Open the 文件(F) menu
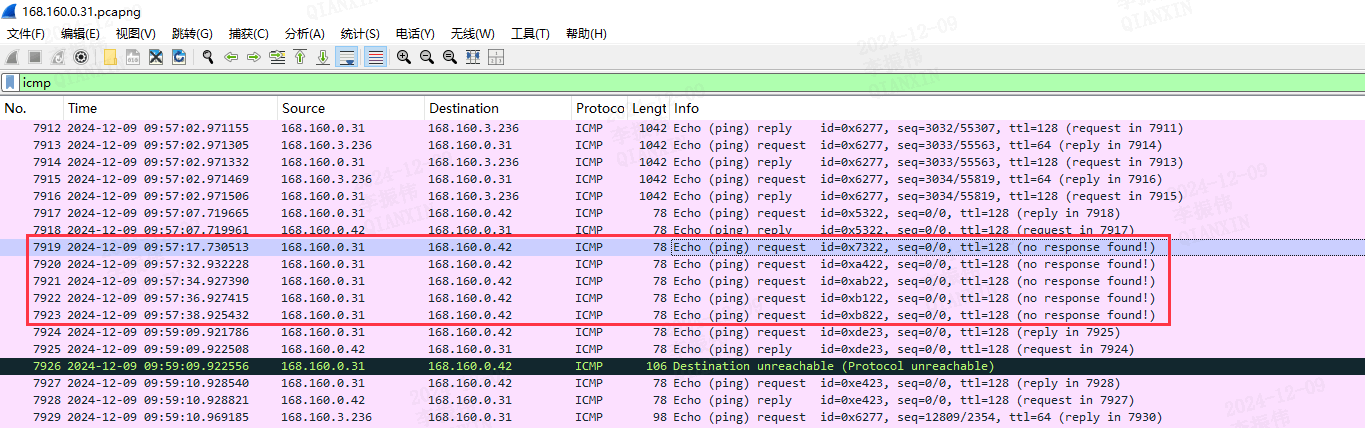1365x428 pixels. [26, 34]
